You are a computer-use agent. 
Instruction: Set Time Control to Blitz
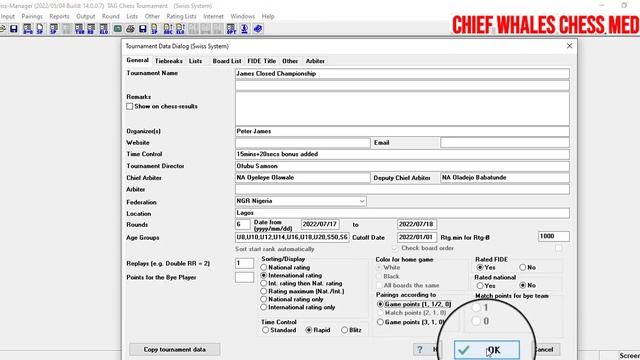click(344, 330)
